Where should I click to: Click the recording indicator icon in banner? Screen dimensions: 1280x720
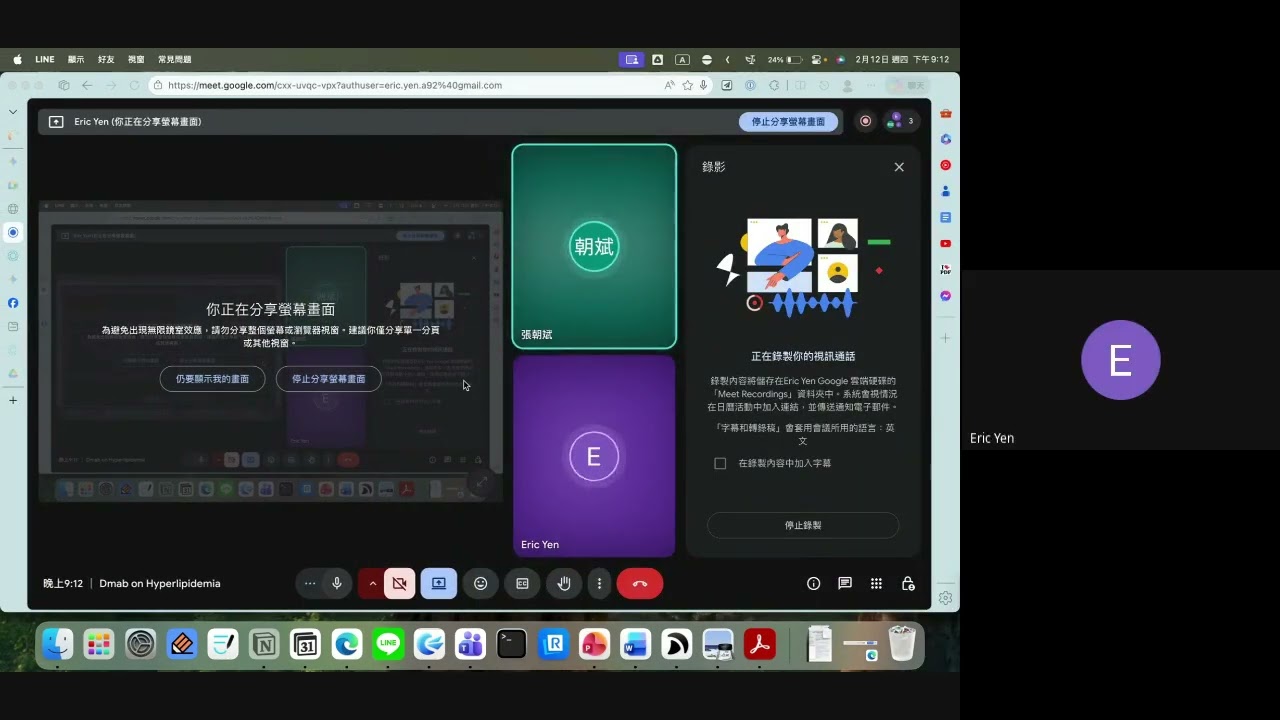[x=866, y=121]
